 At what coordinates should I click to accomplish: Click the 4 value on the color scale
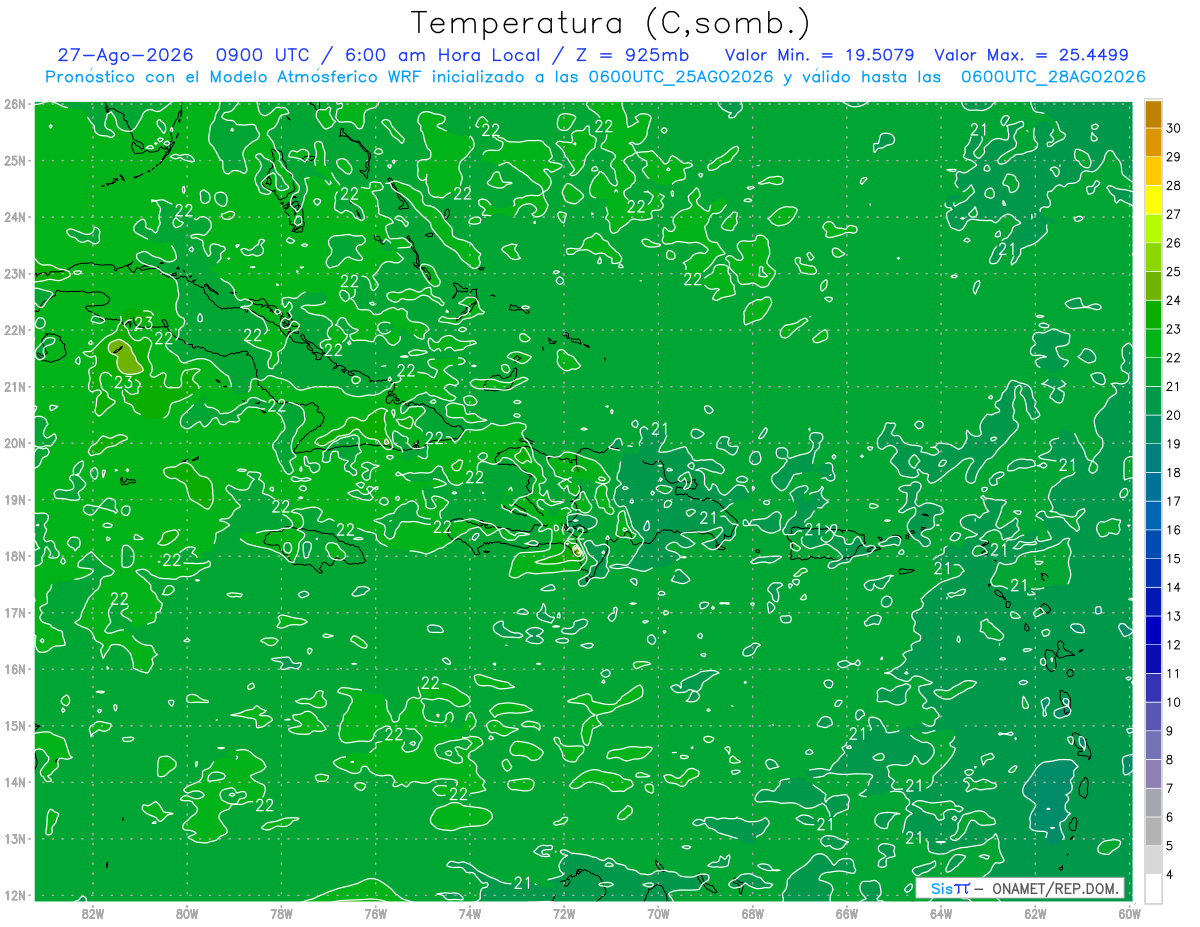tap(1171, 874)
